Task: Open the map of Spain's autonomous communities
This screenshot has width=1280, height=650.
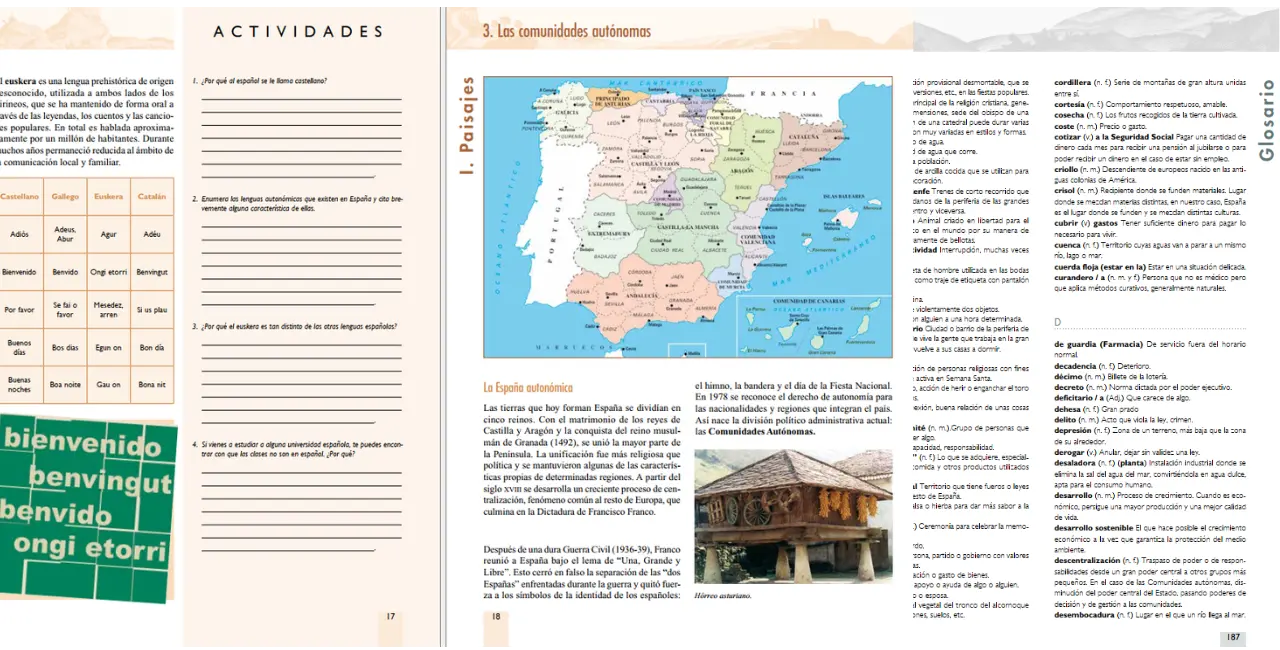Action: (x=688, y=217)
